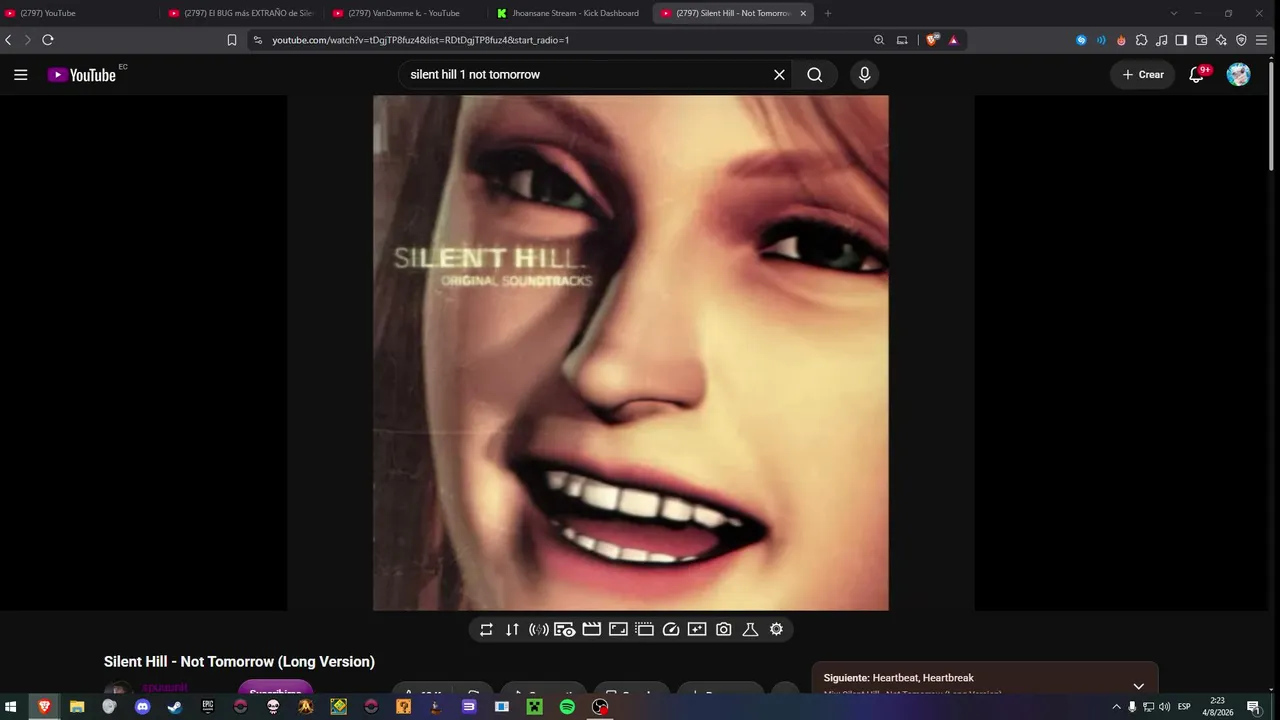The height and width of the screenshot is (720, 1280).
Task: Start voice search with the microphone
Action: (x=865, y=75)
